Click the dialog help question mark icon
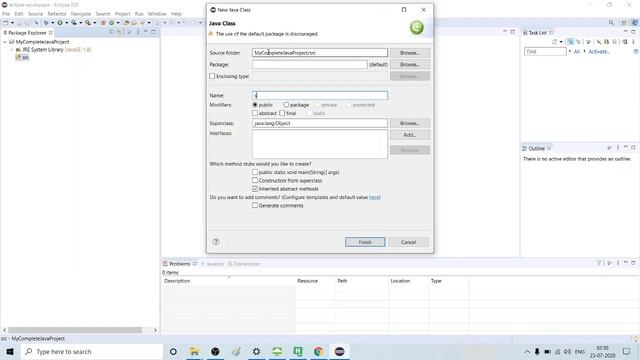Image resolution: width=640 pixels, height=360 pixels. click(x=216, y=242)
